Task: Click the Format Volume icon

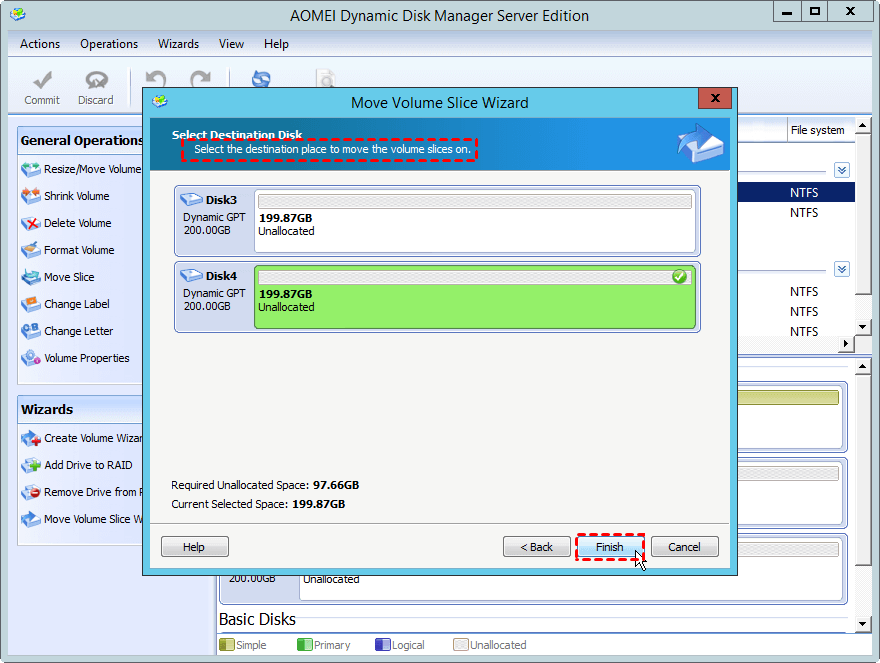Action: point(31,250)
